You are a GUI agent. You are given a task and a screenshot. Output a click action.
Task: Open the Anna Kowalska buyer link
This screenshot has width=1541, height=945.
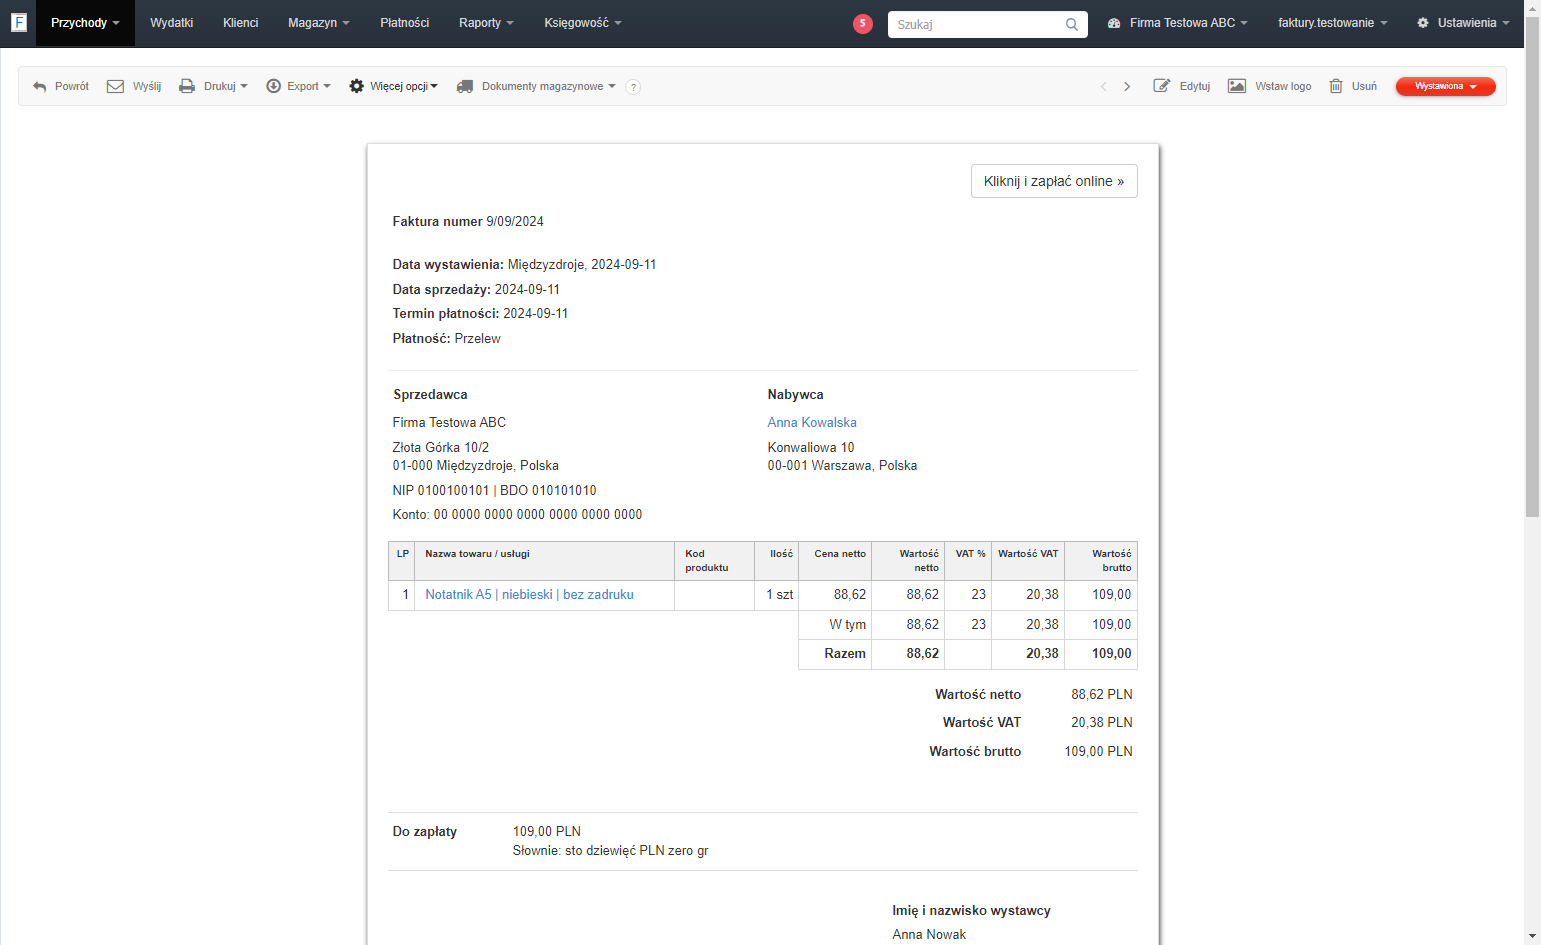click(812, 423)
